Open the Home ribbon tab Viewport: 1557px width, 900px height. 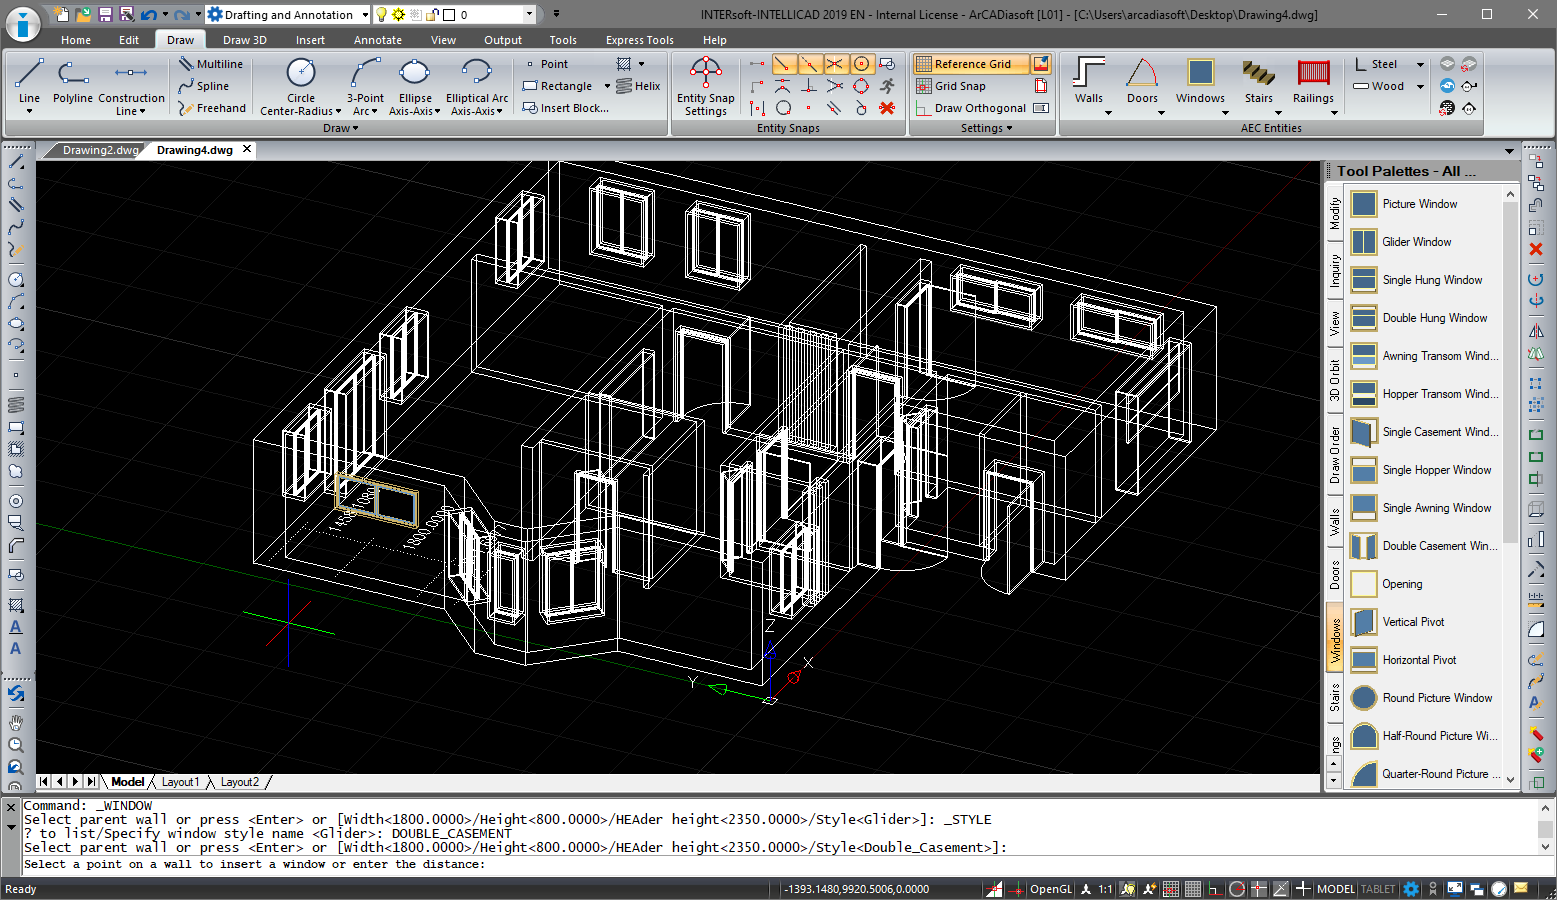(x=76, y=40)
